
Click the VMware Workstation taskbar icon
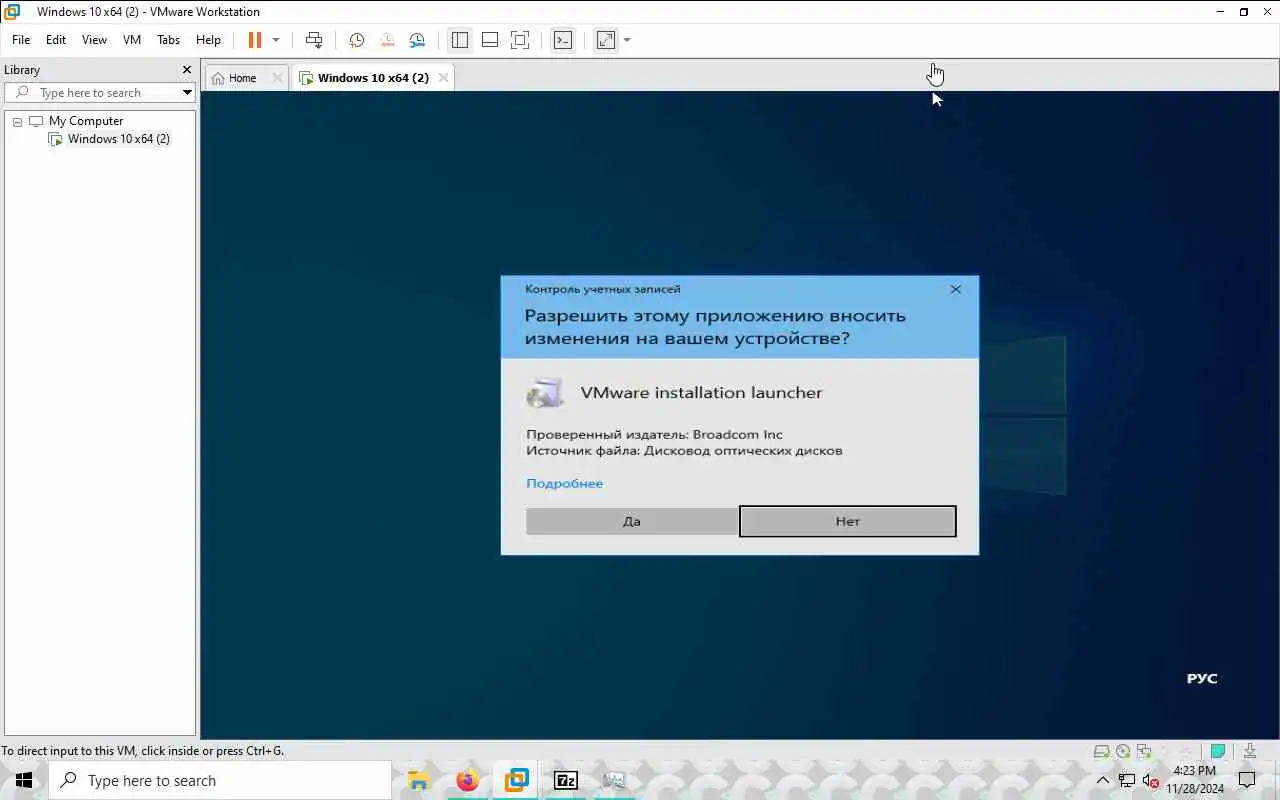[x=516, y=780]
